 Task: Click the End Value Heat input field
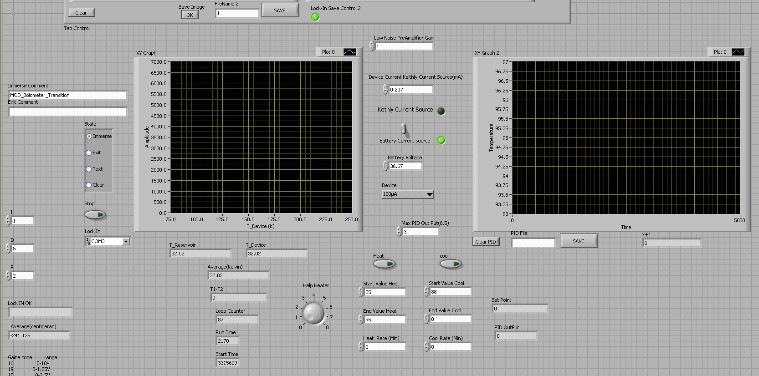[x=385, y=319]
